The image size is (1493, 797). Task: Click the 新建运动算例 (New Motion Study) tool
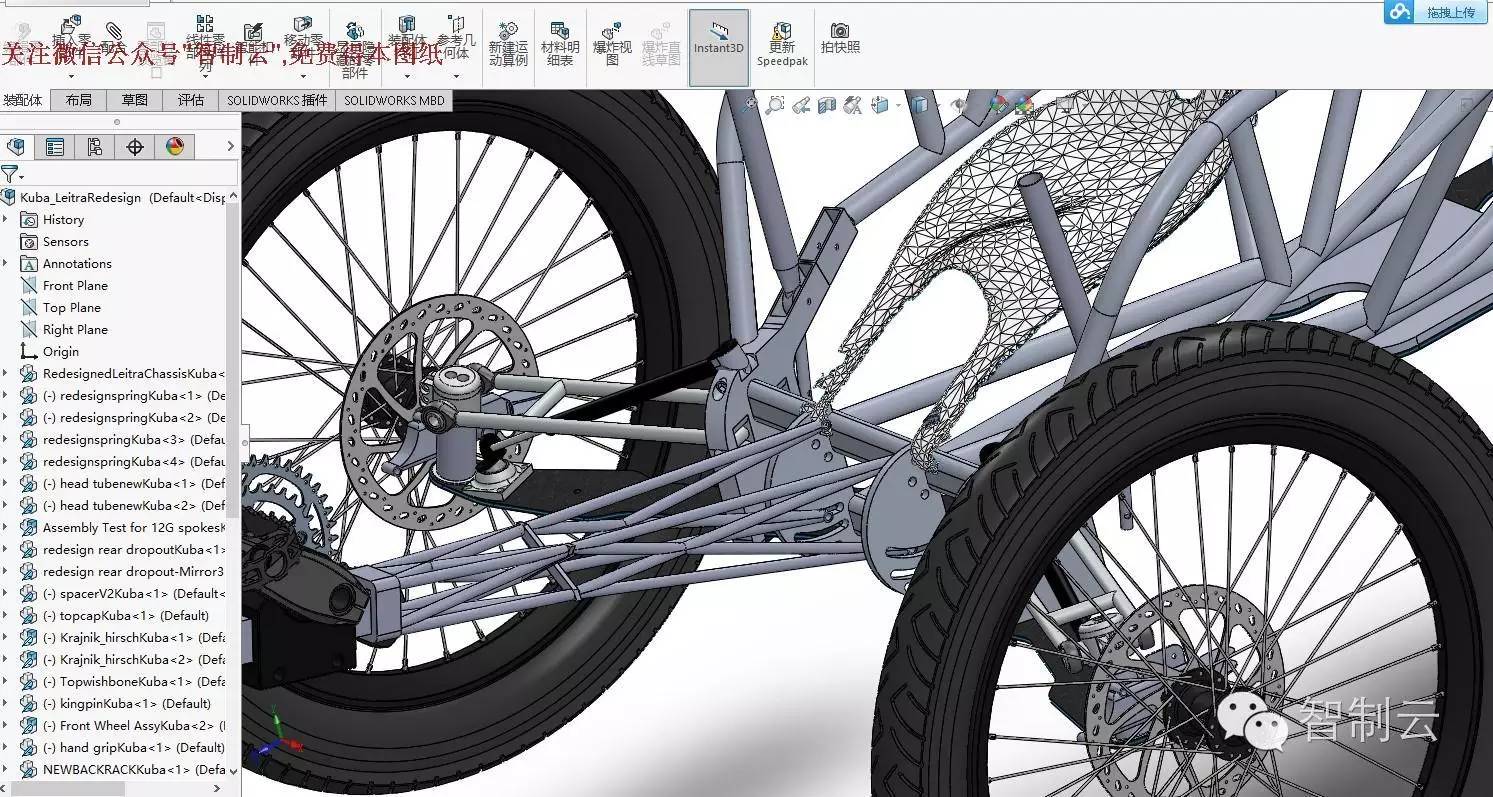point(508,42)
